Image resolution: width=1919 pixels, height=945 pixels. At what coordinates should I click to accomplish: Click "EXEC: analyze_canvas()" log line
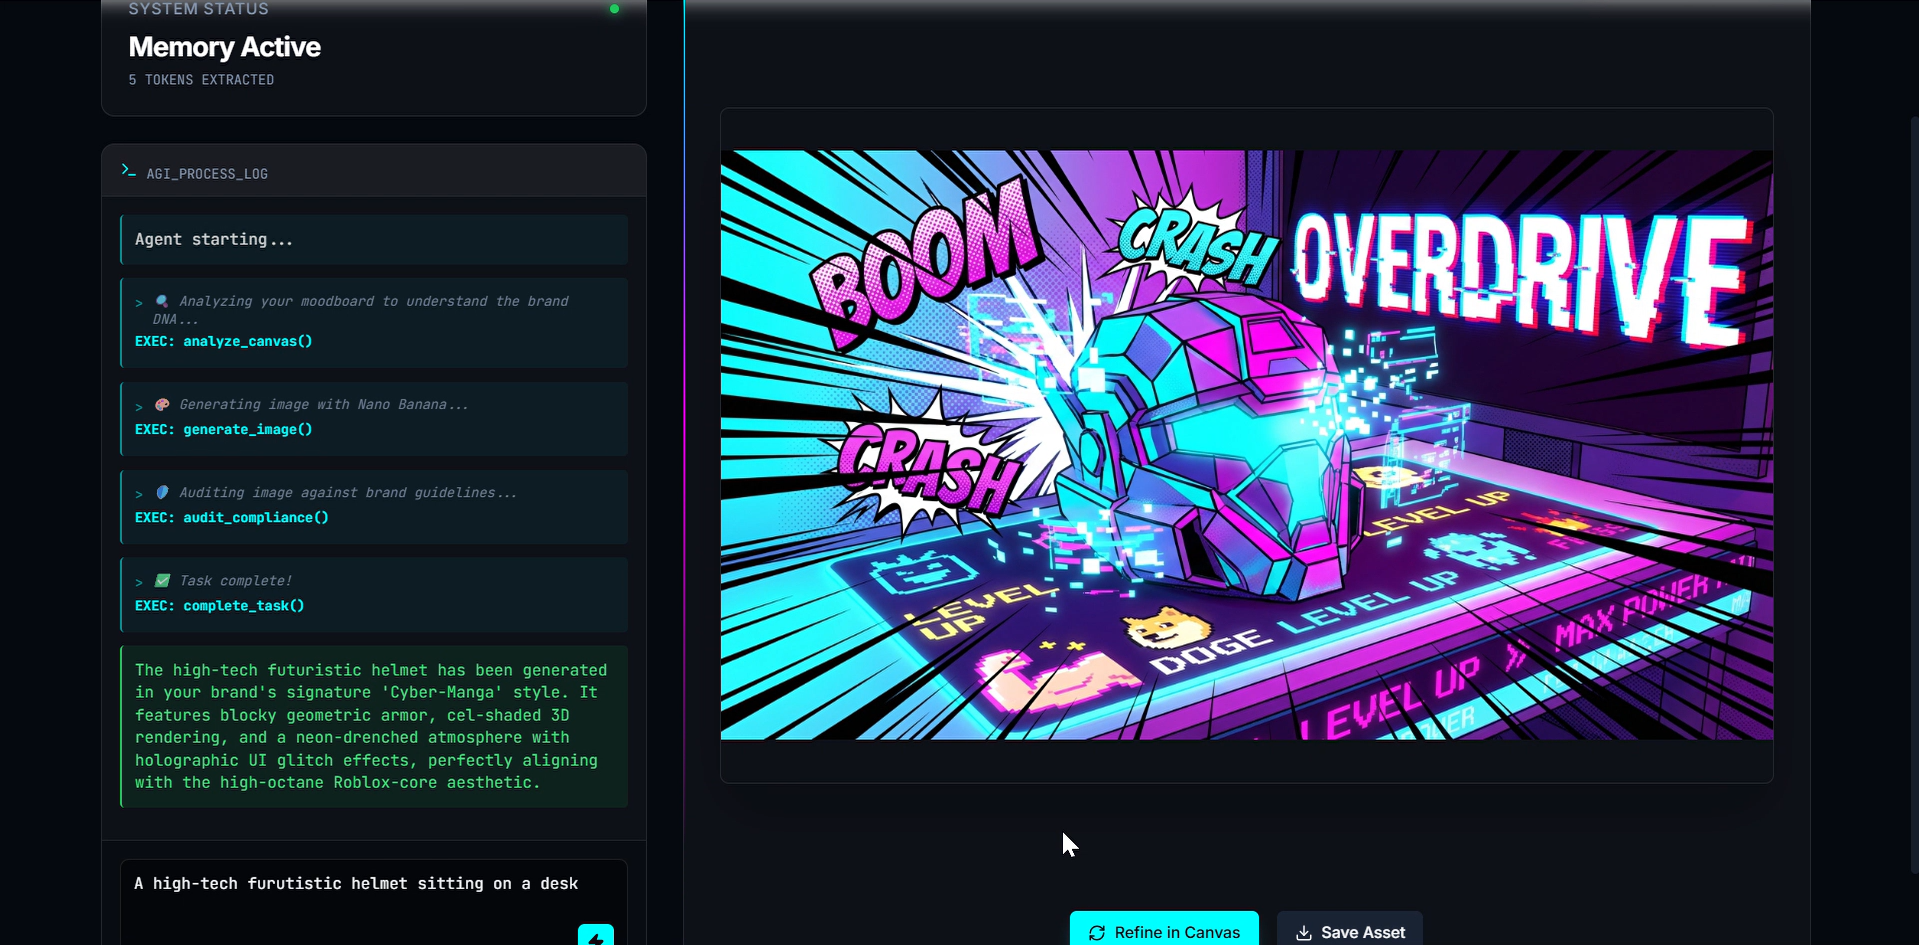[x=224, y=341]
